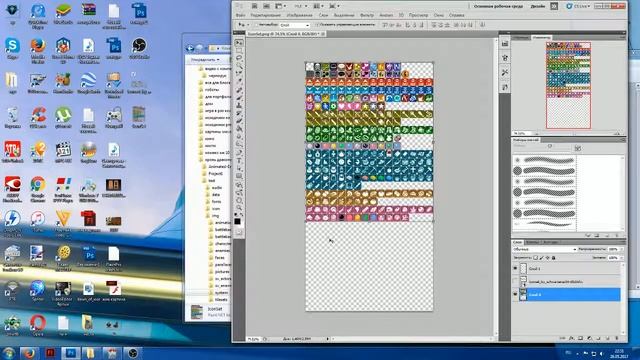Image resolution: width=640 pixels, height=360 pixels.
Task: Switch to Дизайн workspace
Action: (538, 6)
